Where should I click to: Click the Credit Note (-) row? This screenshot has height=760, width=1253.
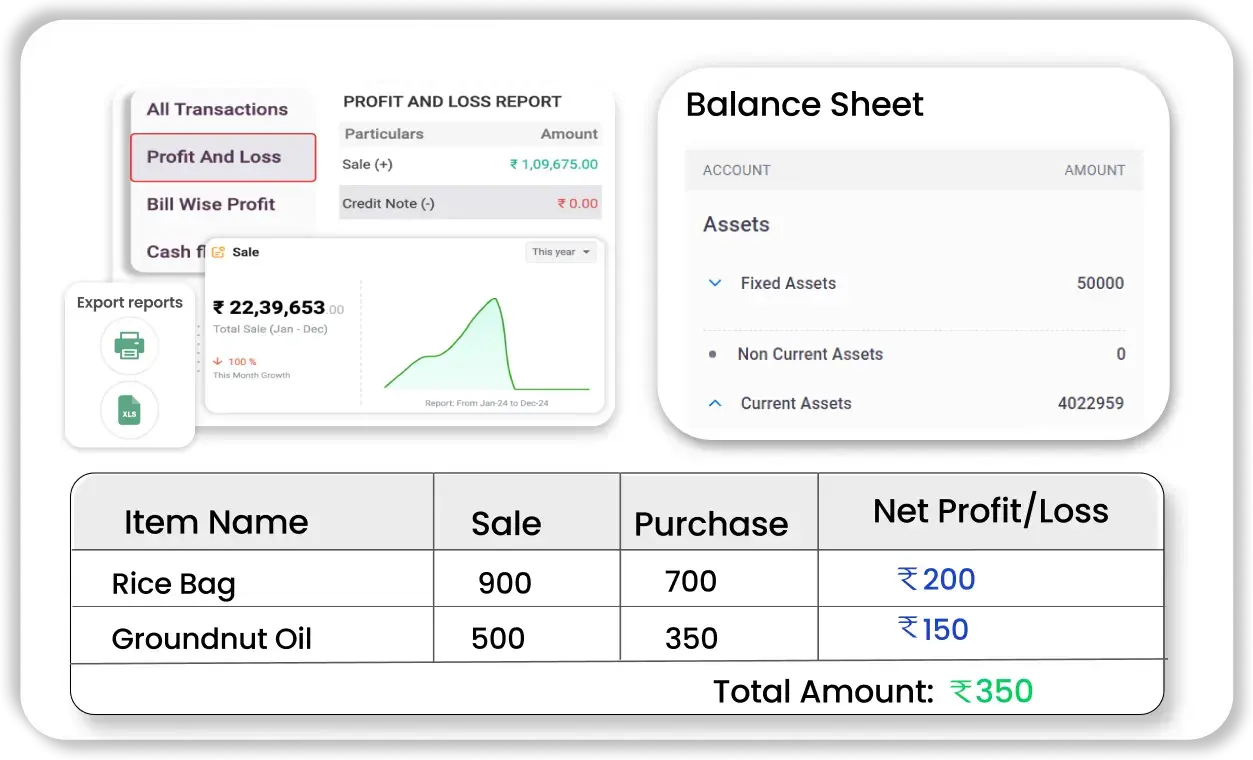click(x=470, y=203)
